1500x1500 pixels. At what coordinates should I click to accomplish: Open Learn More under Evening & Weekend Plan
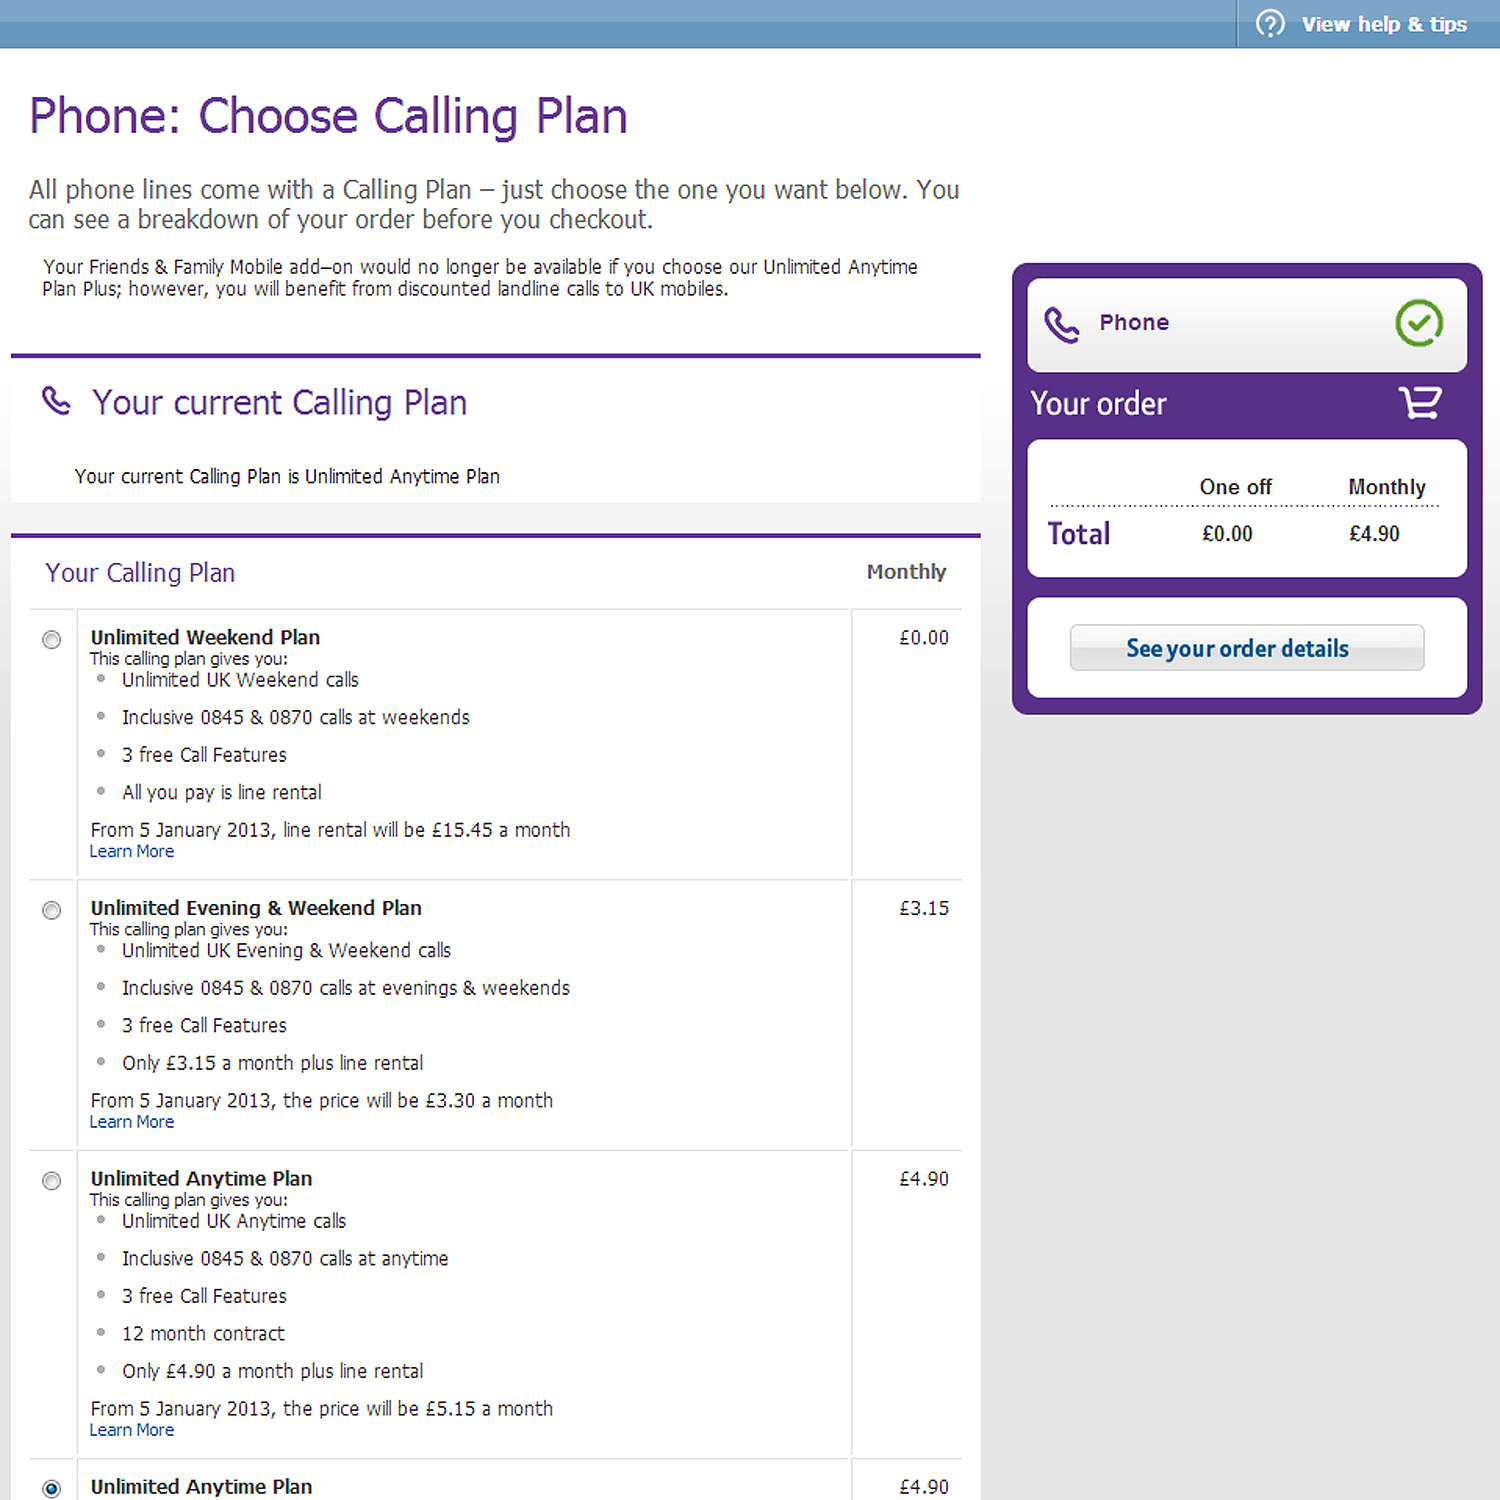[131, 1121]
